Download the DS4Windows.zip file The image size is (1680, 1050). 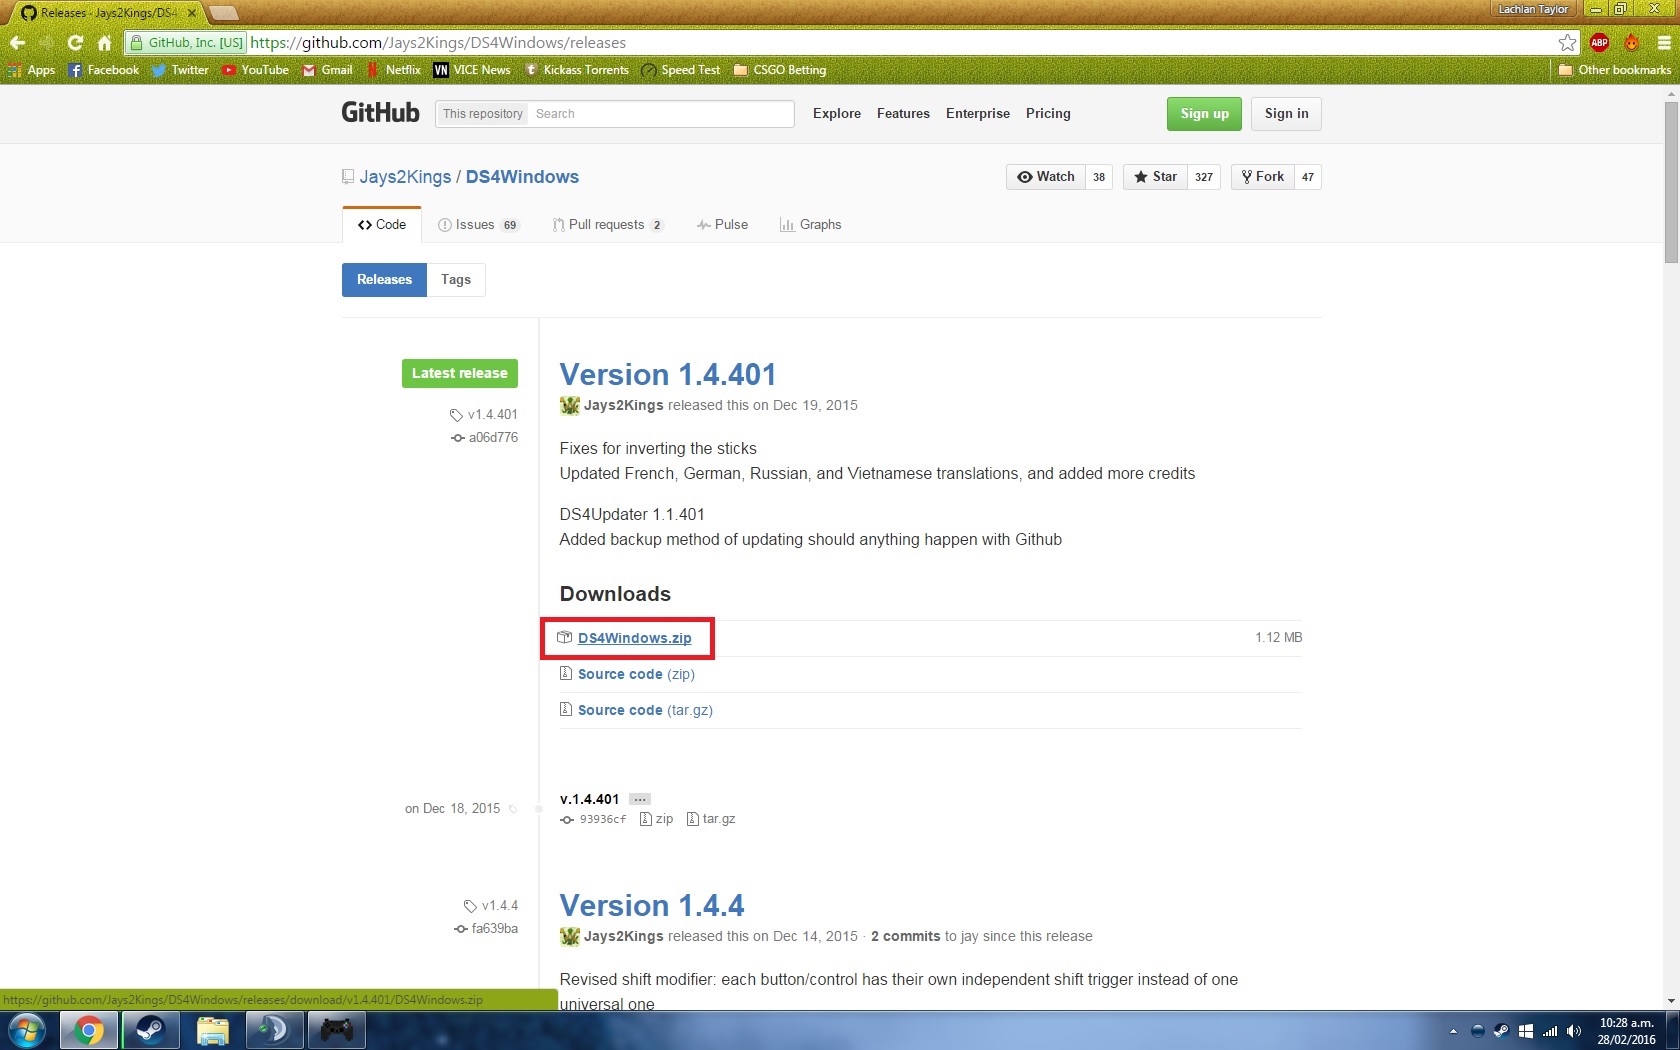coord(634,638)
